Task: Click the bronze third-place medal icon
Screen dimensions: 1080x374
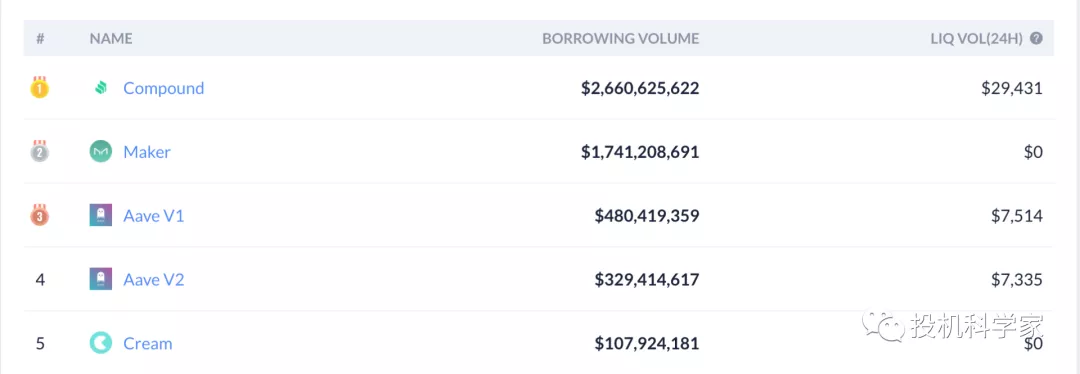Action: pyautogui.click(x=40, y=215)
